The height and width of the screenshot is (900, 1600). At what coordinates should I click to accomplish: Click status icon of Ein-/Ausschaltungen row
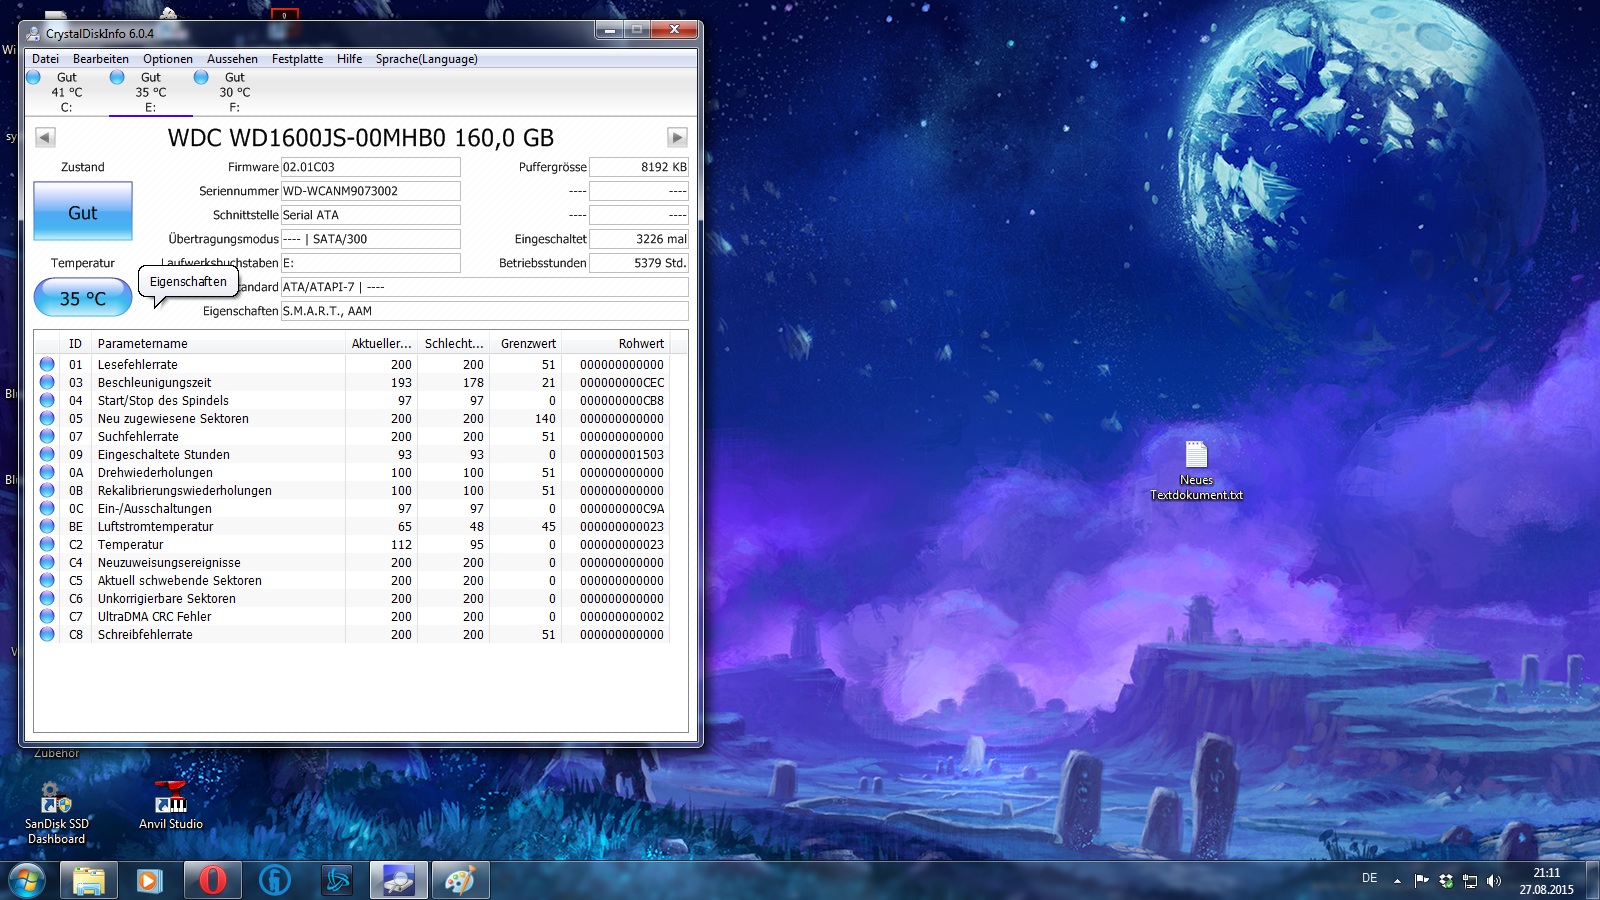click(47, 508)
